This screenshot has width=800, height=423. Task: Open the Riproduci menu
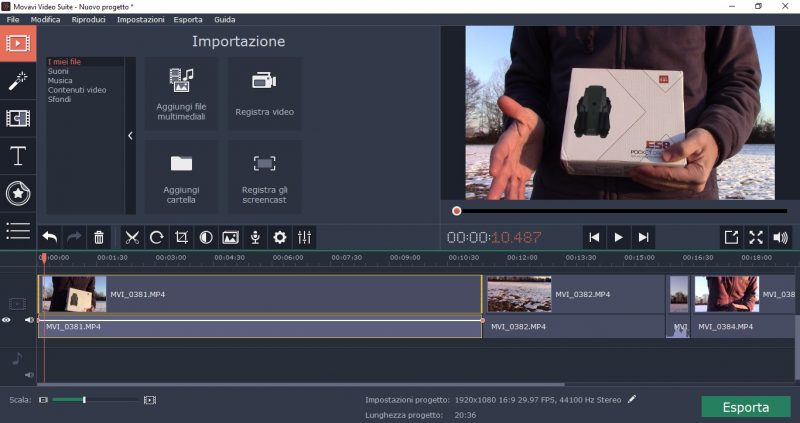click(88, 19)
